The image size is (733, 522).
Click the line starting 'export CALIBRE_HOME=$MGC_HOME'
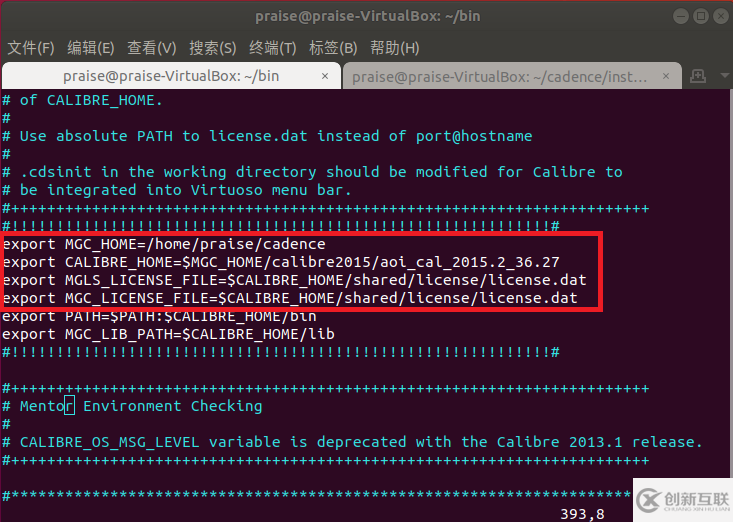[281, 262]
